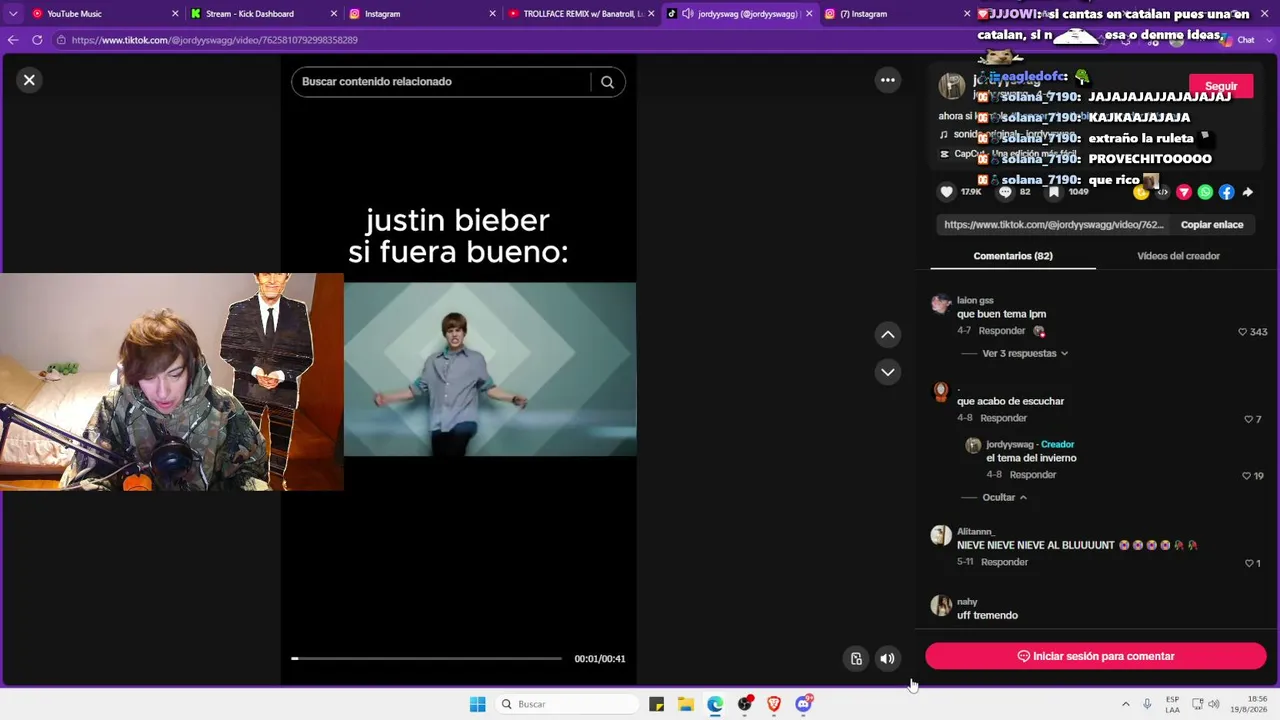
Task: Close the YouTube Music tab
Action: coord(175,14)
